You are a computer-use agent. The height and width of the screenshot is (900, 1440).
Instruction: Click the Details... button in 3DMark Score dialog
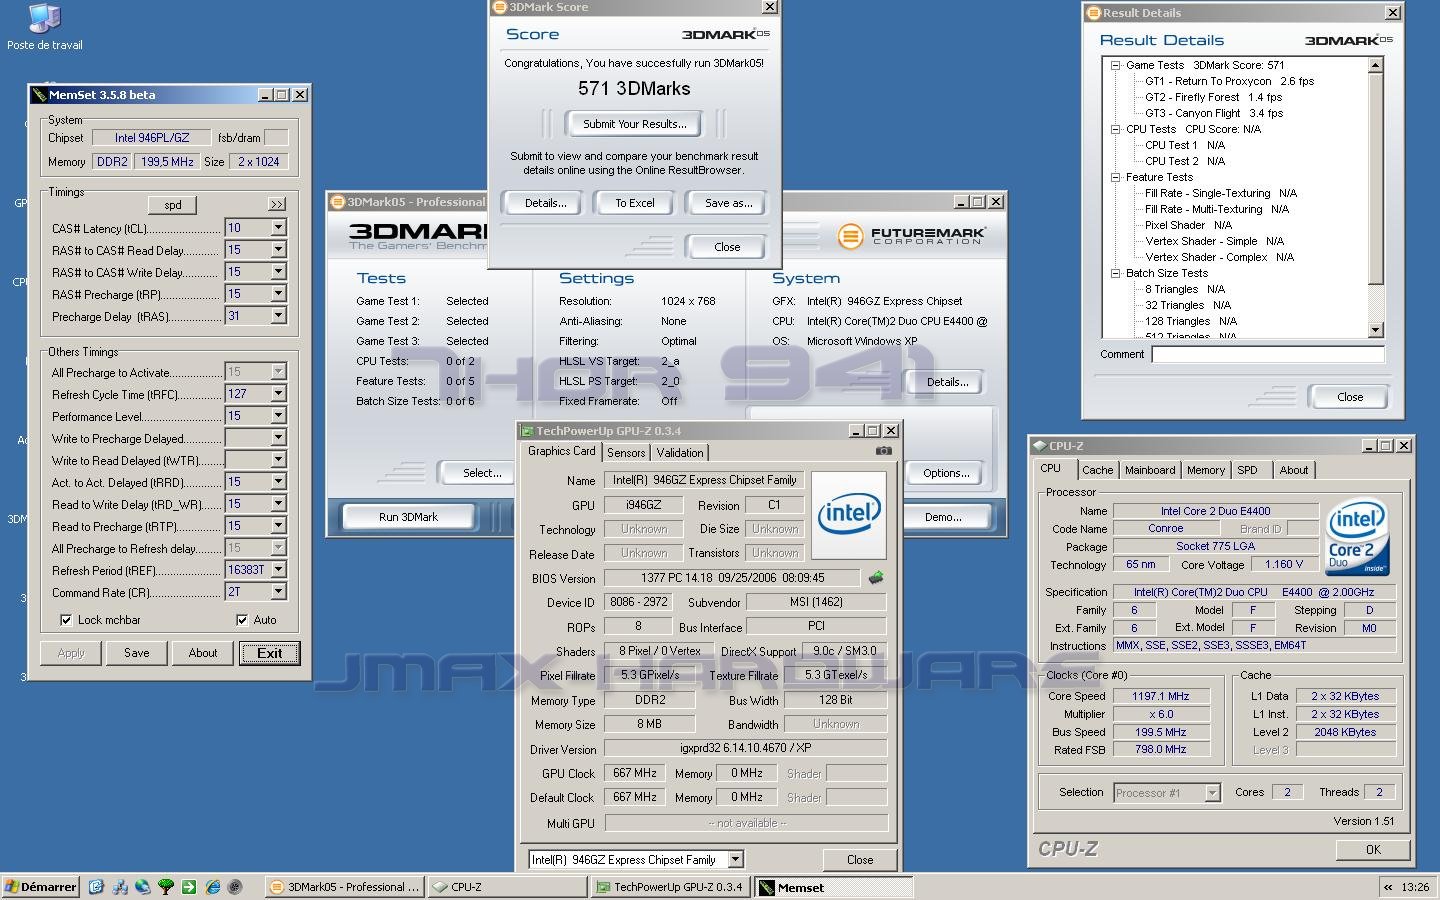coord(545,203)
